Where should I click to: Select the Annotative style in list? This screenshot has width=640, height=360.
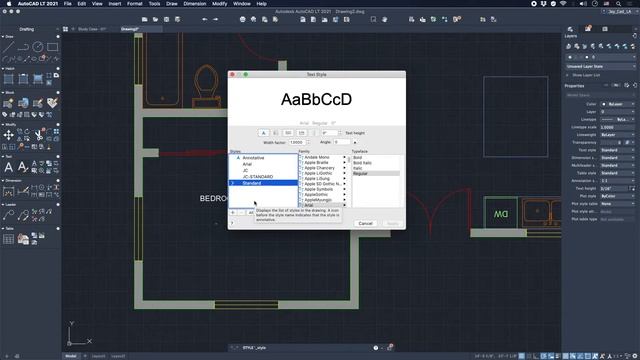tap(253, 158)
